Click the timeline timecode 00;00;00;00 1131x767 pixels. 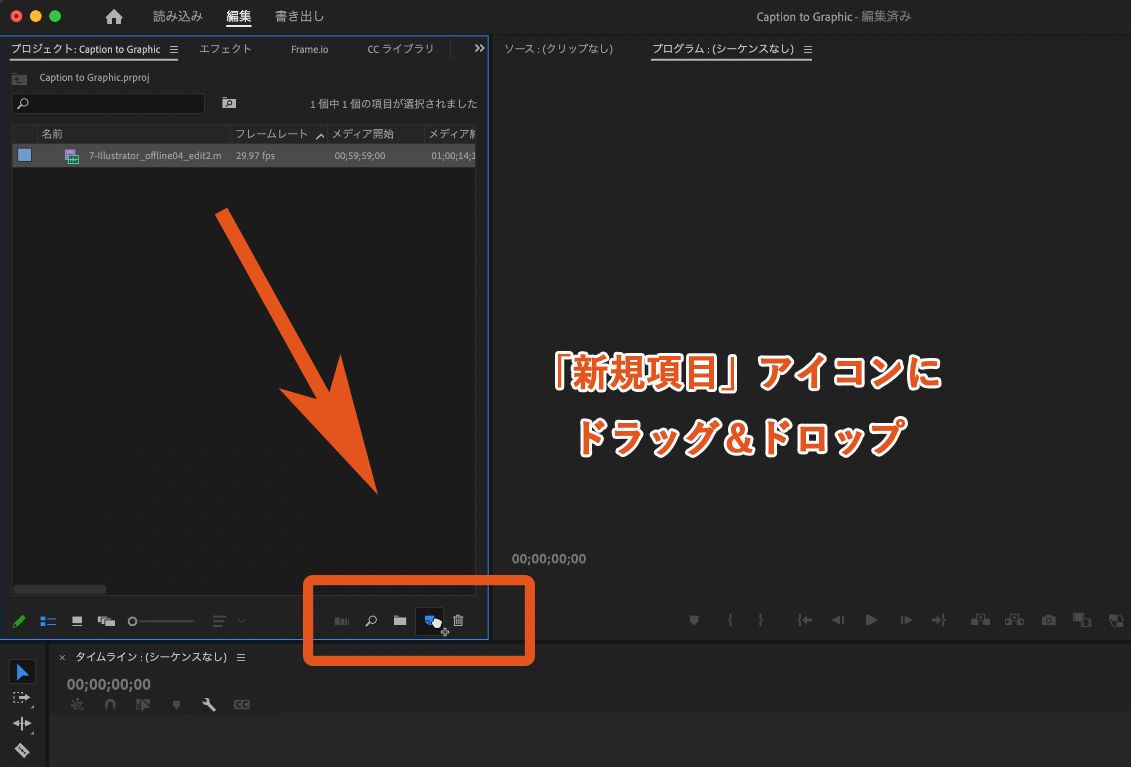[x=109, y=684]
